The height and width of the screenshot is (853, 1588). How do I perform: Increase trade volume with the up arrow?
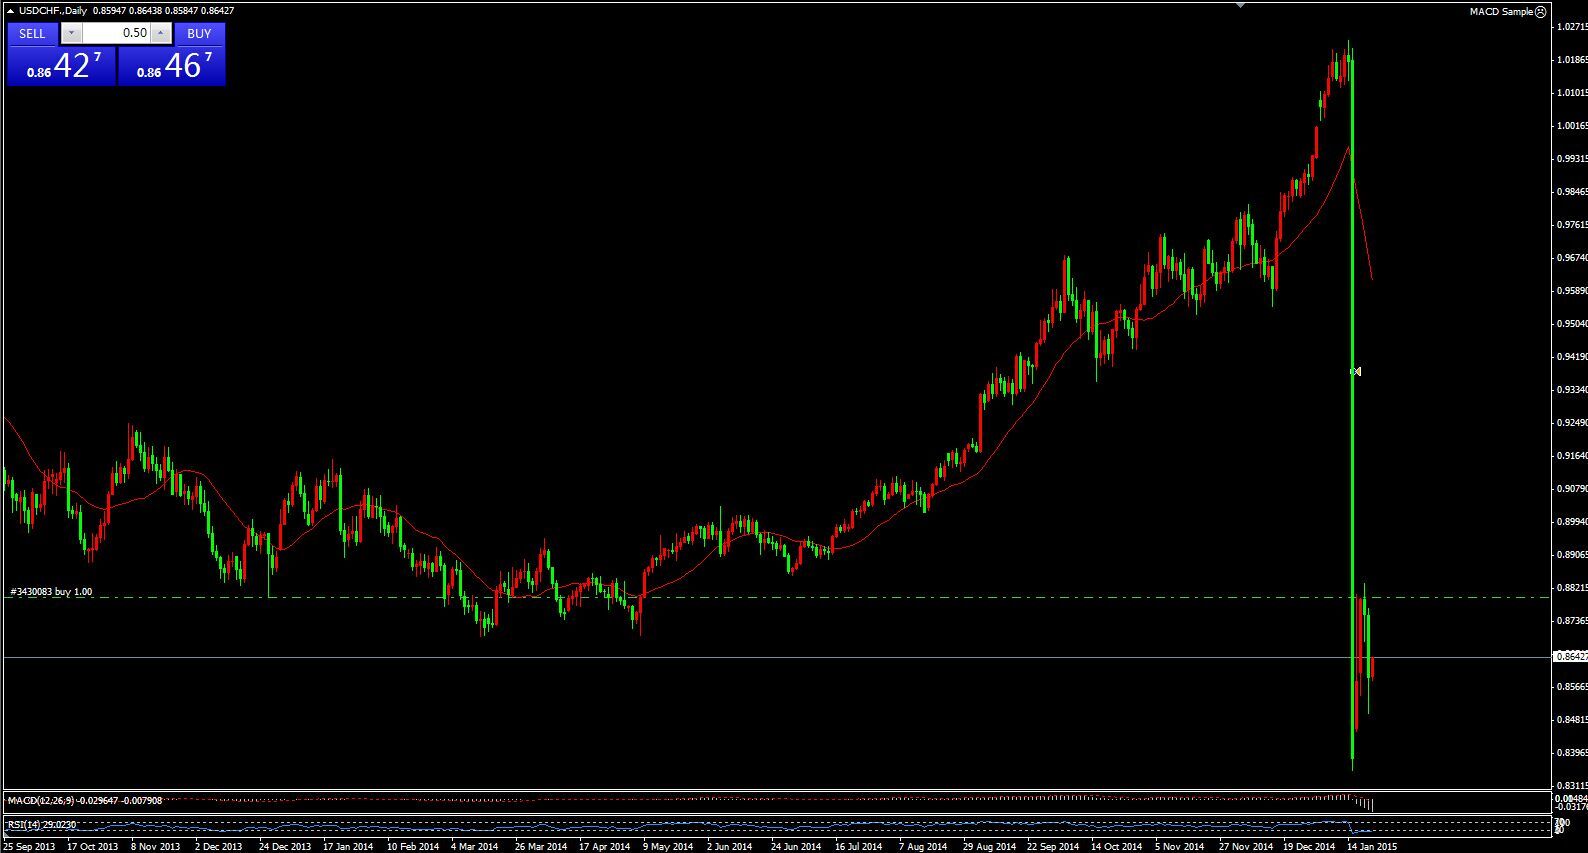(x=160, y=33)
